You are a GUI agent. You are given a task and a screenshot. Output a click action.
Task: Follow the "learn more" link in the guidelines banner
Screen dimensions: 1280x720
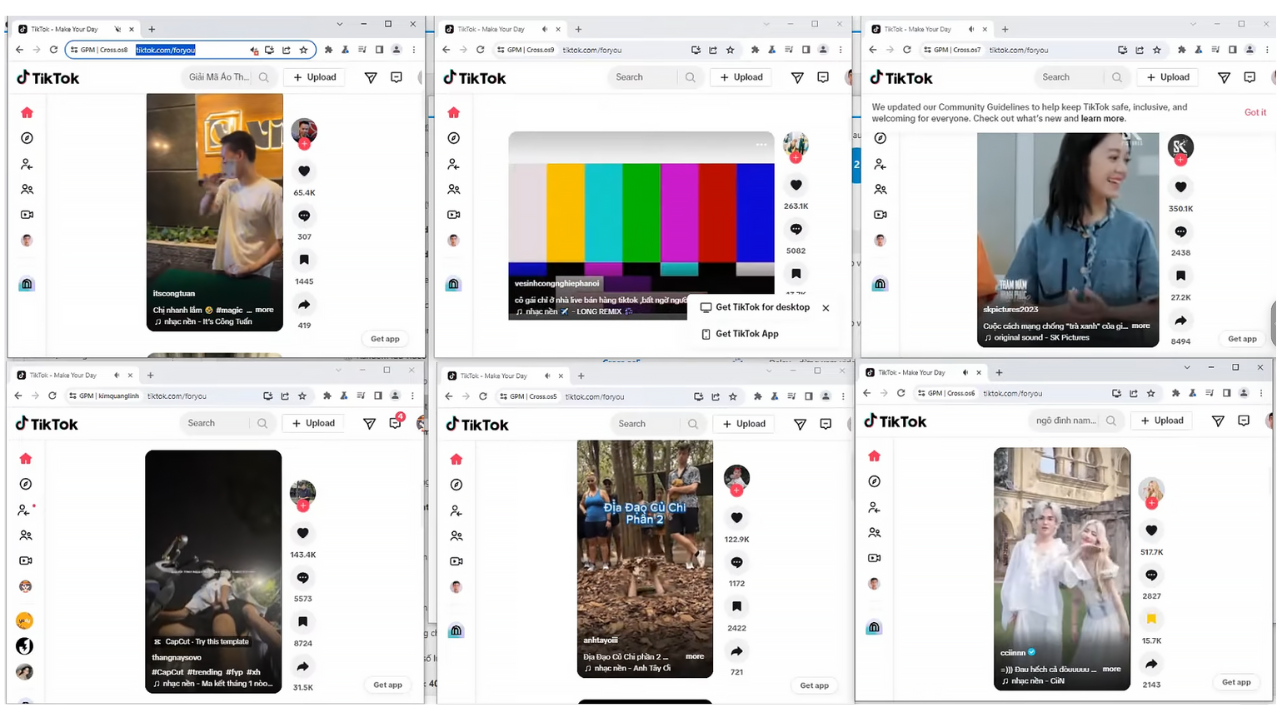1102,118
